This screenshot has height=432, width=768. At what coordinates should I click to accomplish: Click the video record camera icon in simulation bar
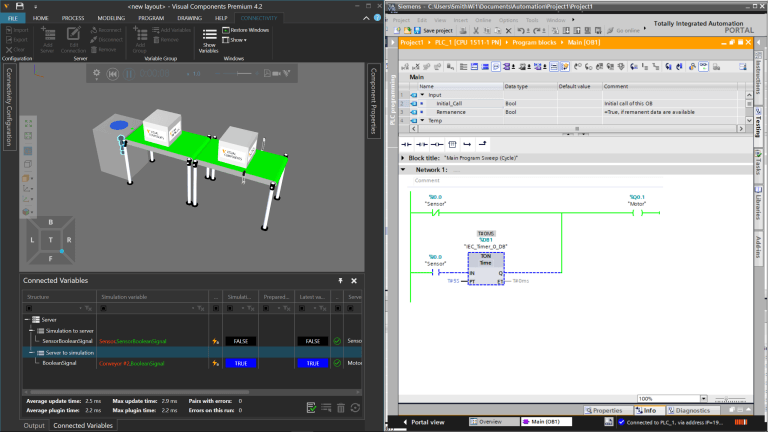coord(276,73)
